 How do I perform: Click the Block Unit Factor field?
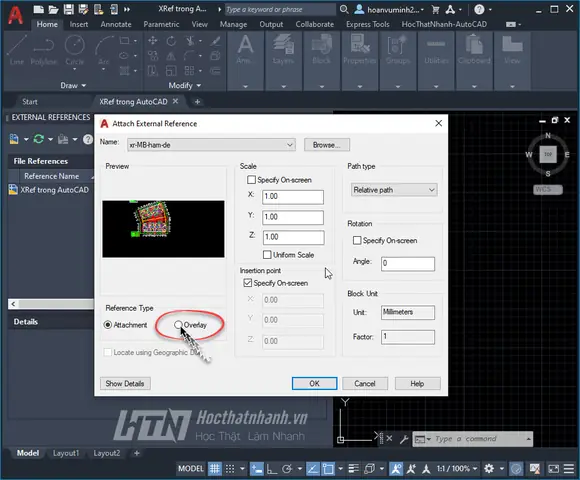pos(408,337)
